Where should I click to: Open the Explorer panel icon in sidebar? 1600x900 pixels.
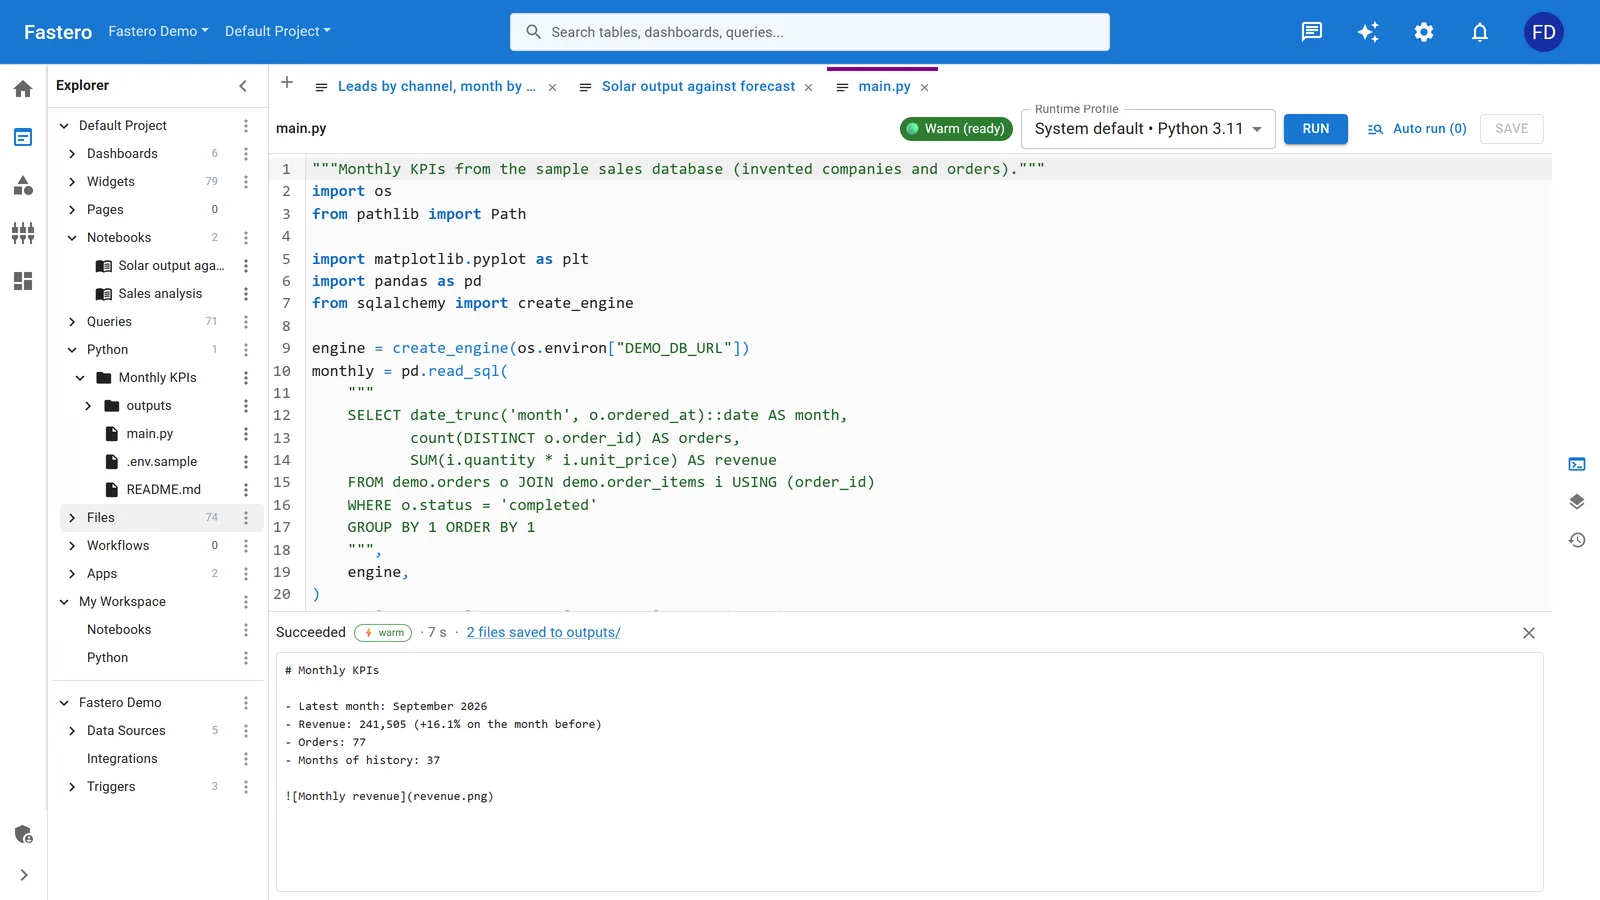point(23,137)
